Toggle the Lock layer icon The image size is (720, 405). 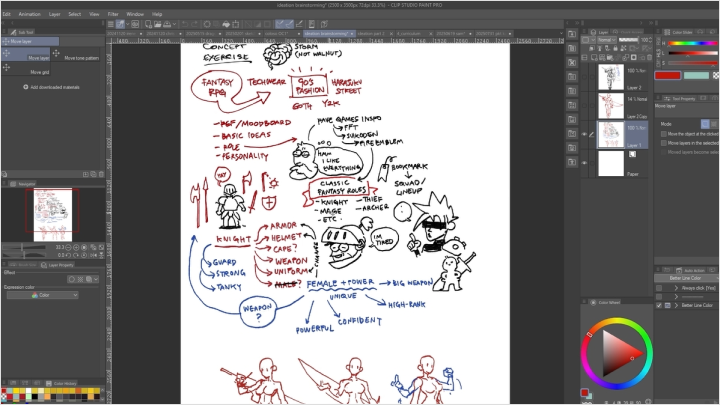coord(616,48)
